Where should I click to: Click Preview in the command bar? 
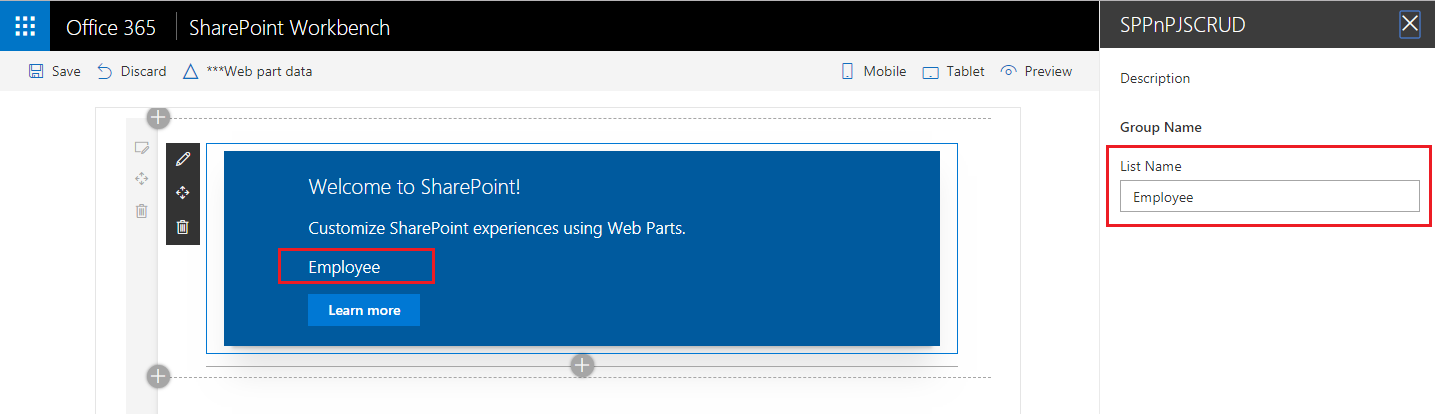[x=1037, y=71]
